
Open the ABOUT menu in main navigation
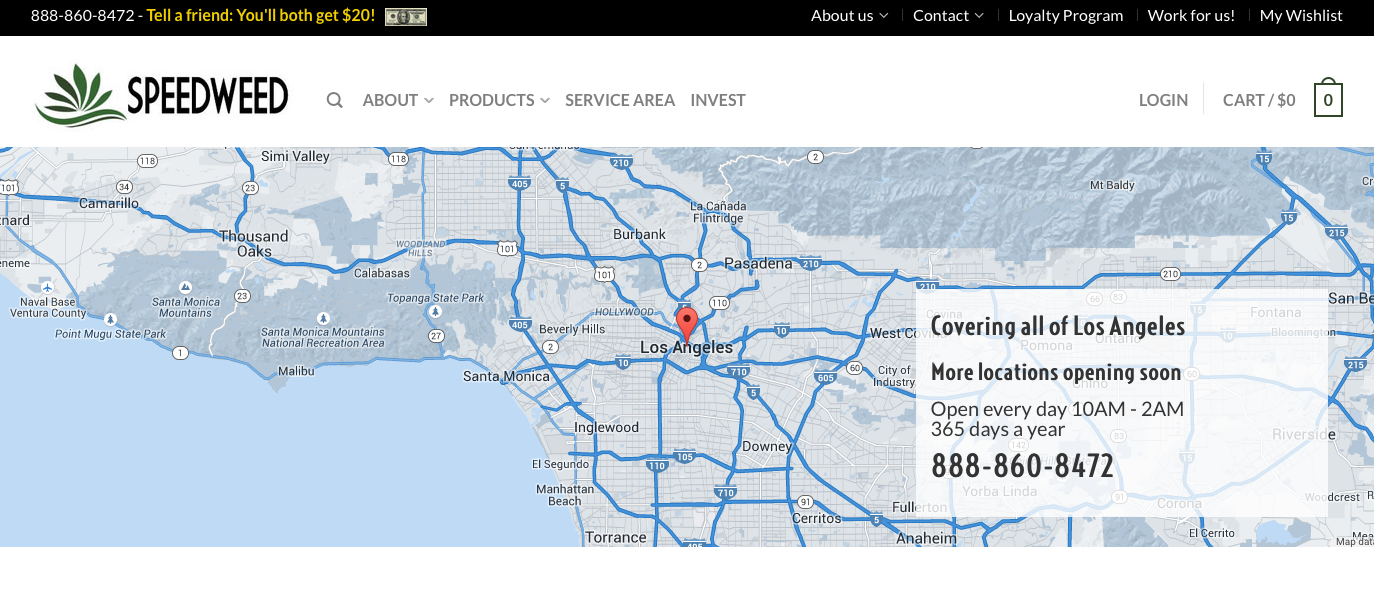tap(398, 100)
